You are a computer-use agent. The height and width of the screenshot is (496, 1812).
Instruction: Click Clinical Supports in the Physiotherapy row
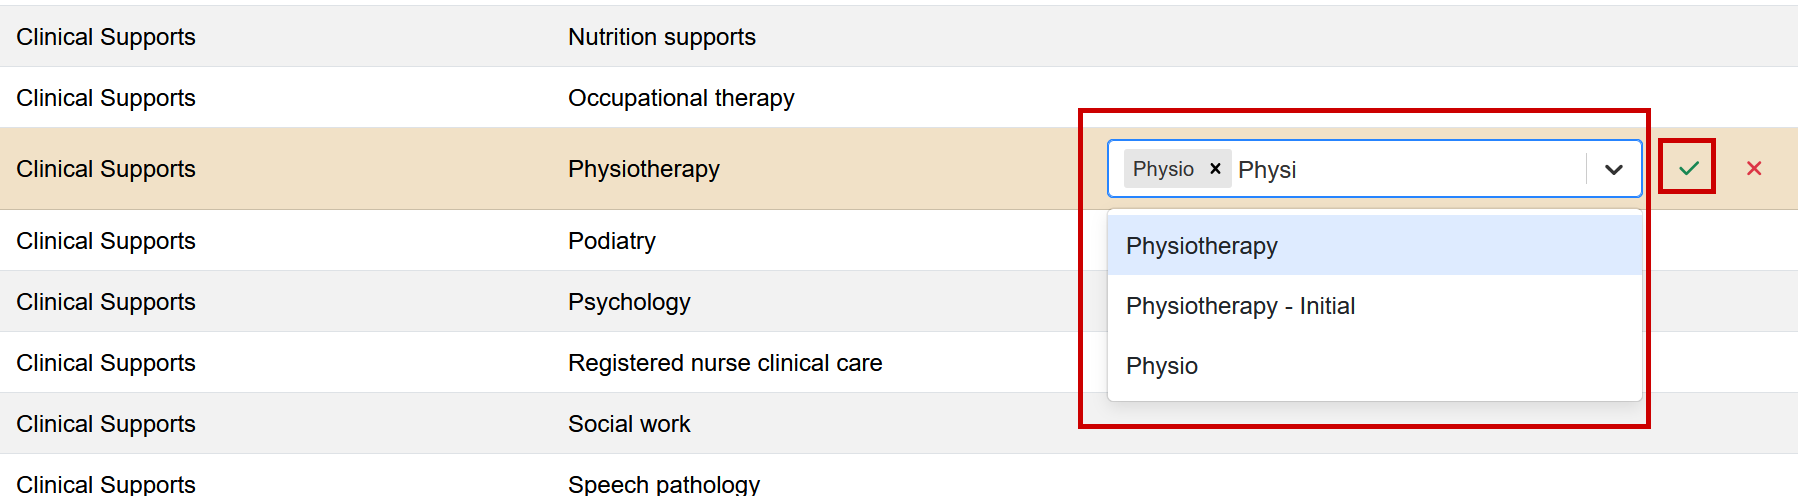point(106,169)
